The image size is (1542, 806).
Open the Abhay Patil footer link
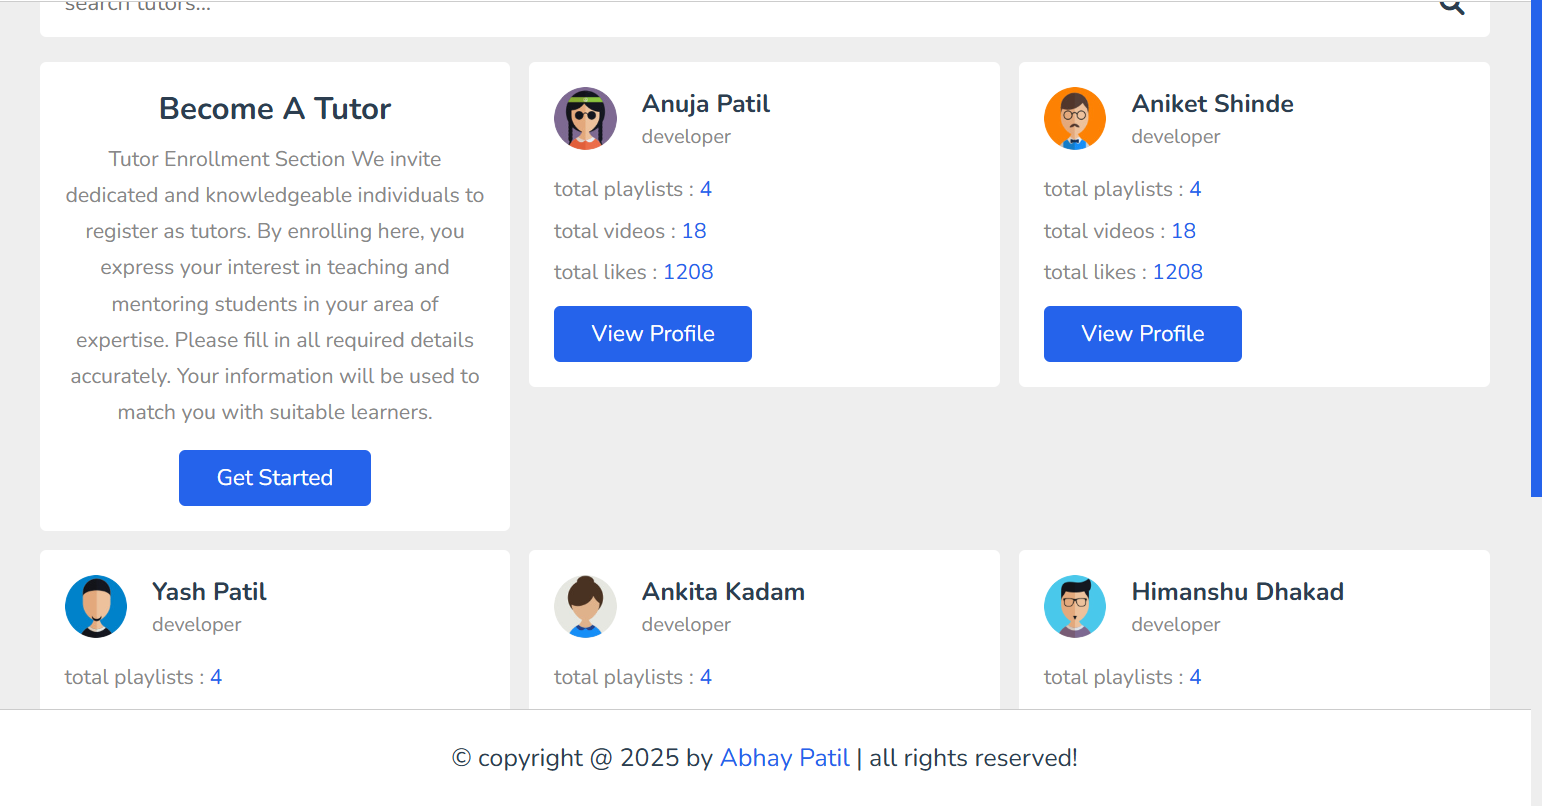click(785, 758)
